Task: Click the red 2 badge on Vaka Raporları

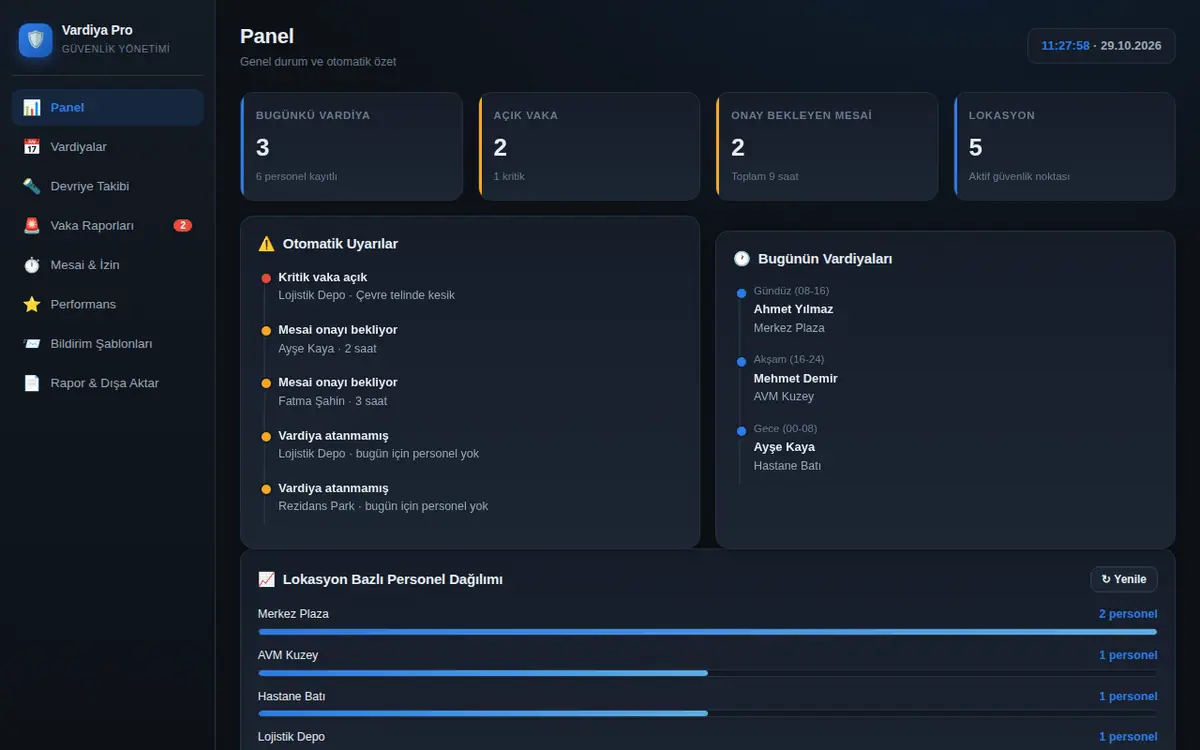Action: coord(183,226)
